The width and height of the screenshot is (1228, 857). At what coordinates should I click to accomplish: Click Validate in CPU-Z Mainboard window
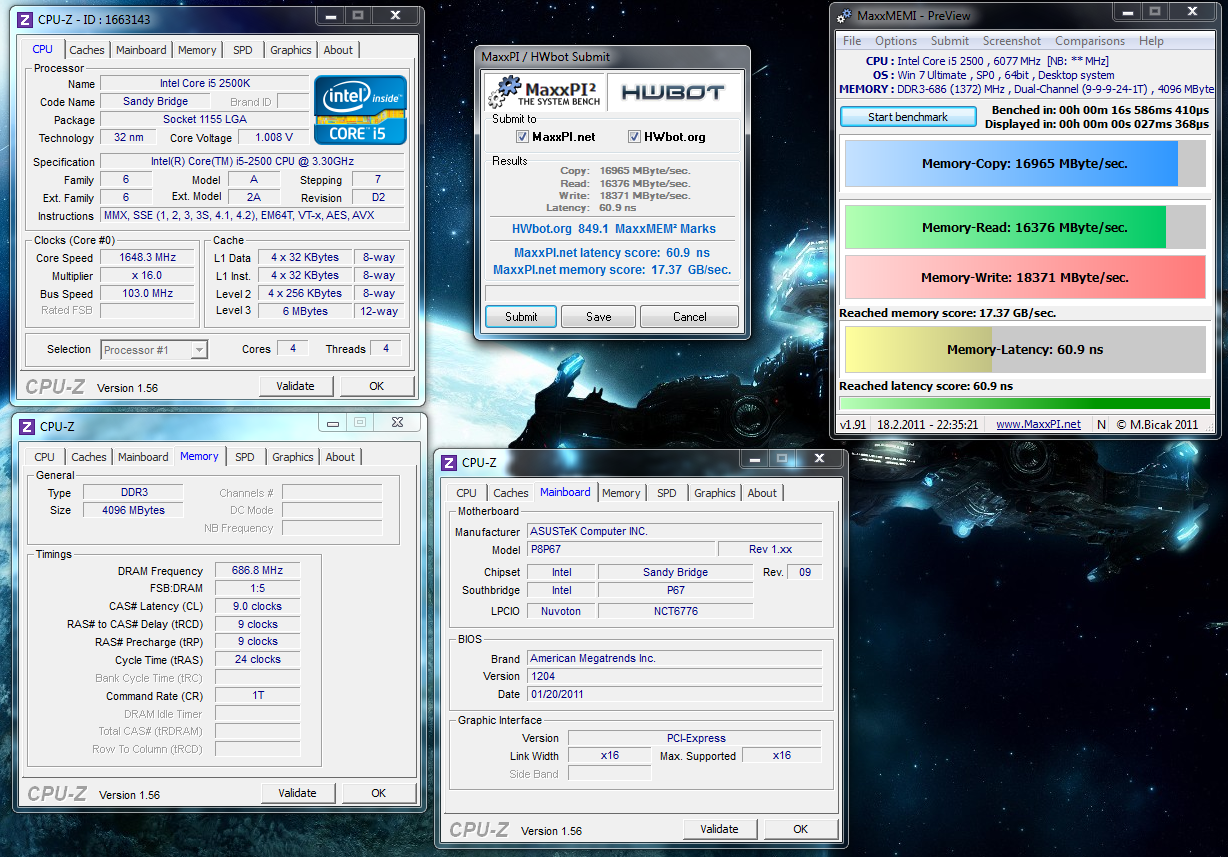point(719,829)
